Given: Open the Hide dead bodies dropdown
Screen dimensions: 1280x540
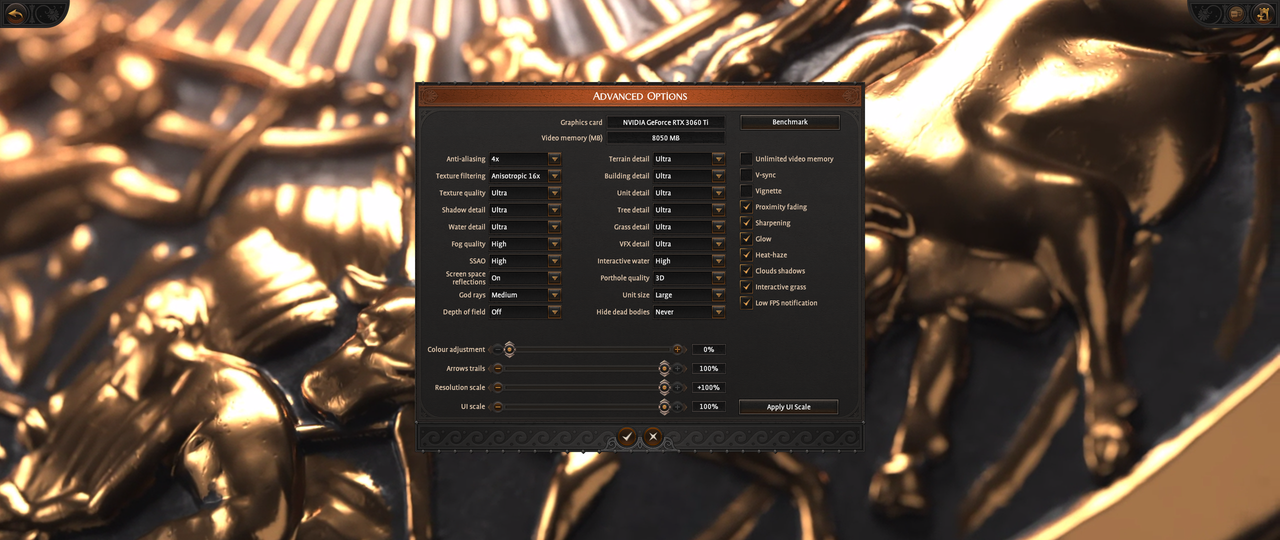Looking at the screenshot, I should pyautogui.click(x=689, y=312).
